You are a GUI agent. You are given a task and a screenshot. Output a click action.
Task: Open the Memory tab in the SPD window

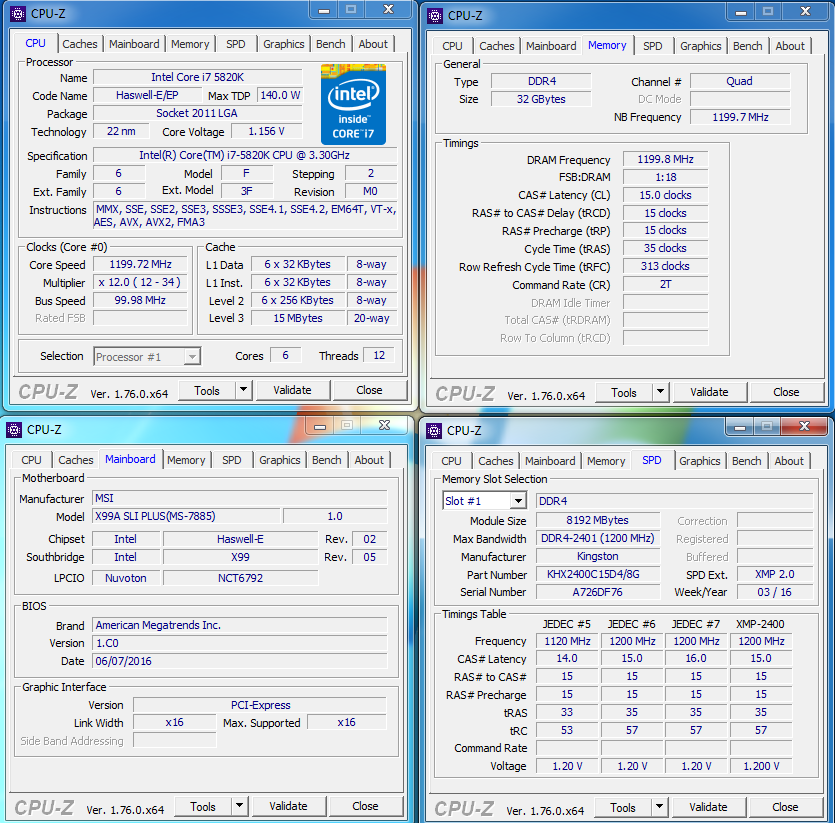tap(606, 461)
